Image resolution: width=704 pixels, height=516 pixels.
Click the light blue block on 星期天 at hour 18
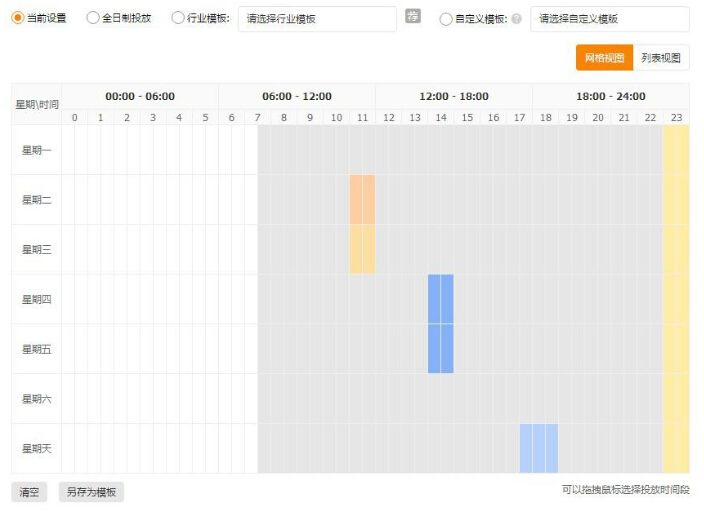pyautogui.click(x=545, y=448)
